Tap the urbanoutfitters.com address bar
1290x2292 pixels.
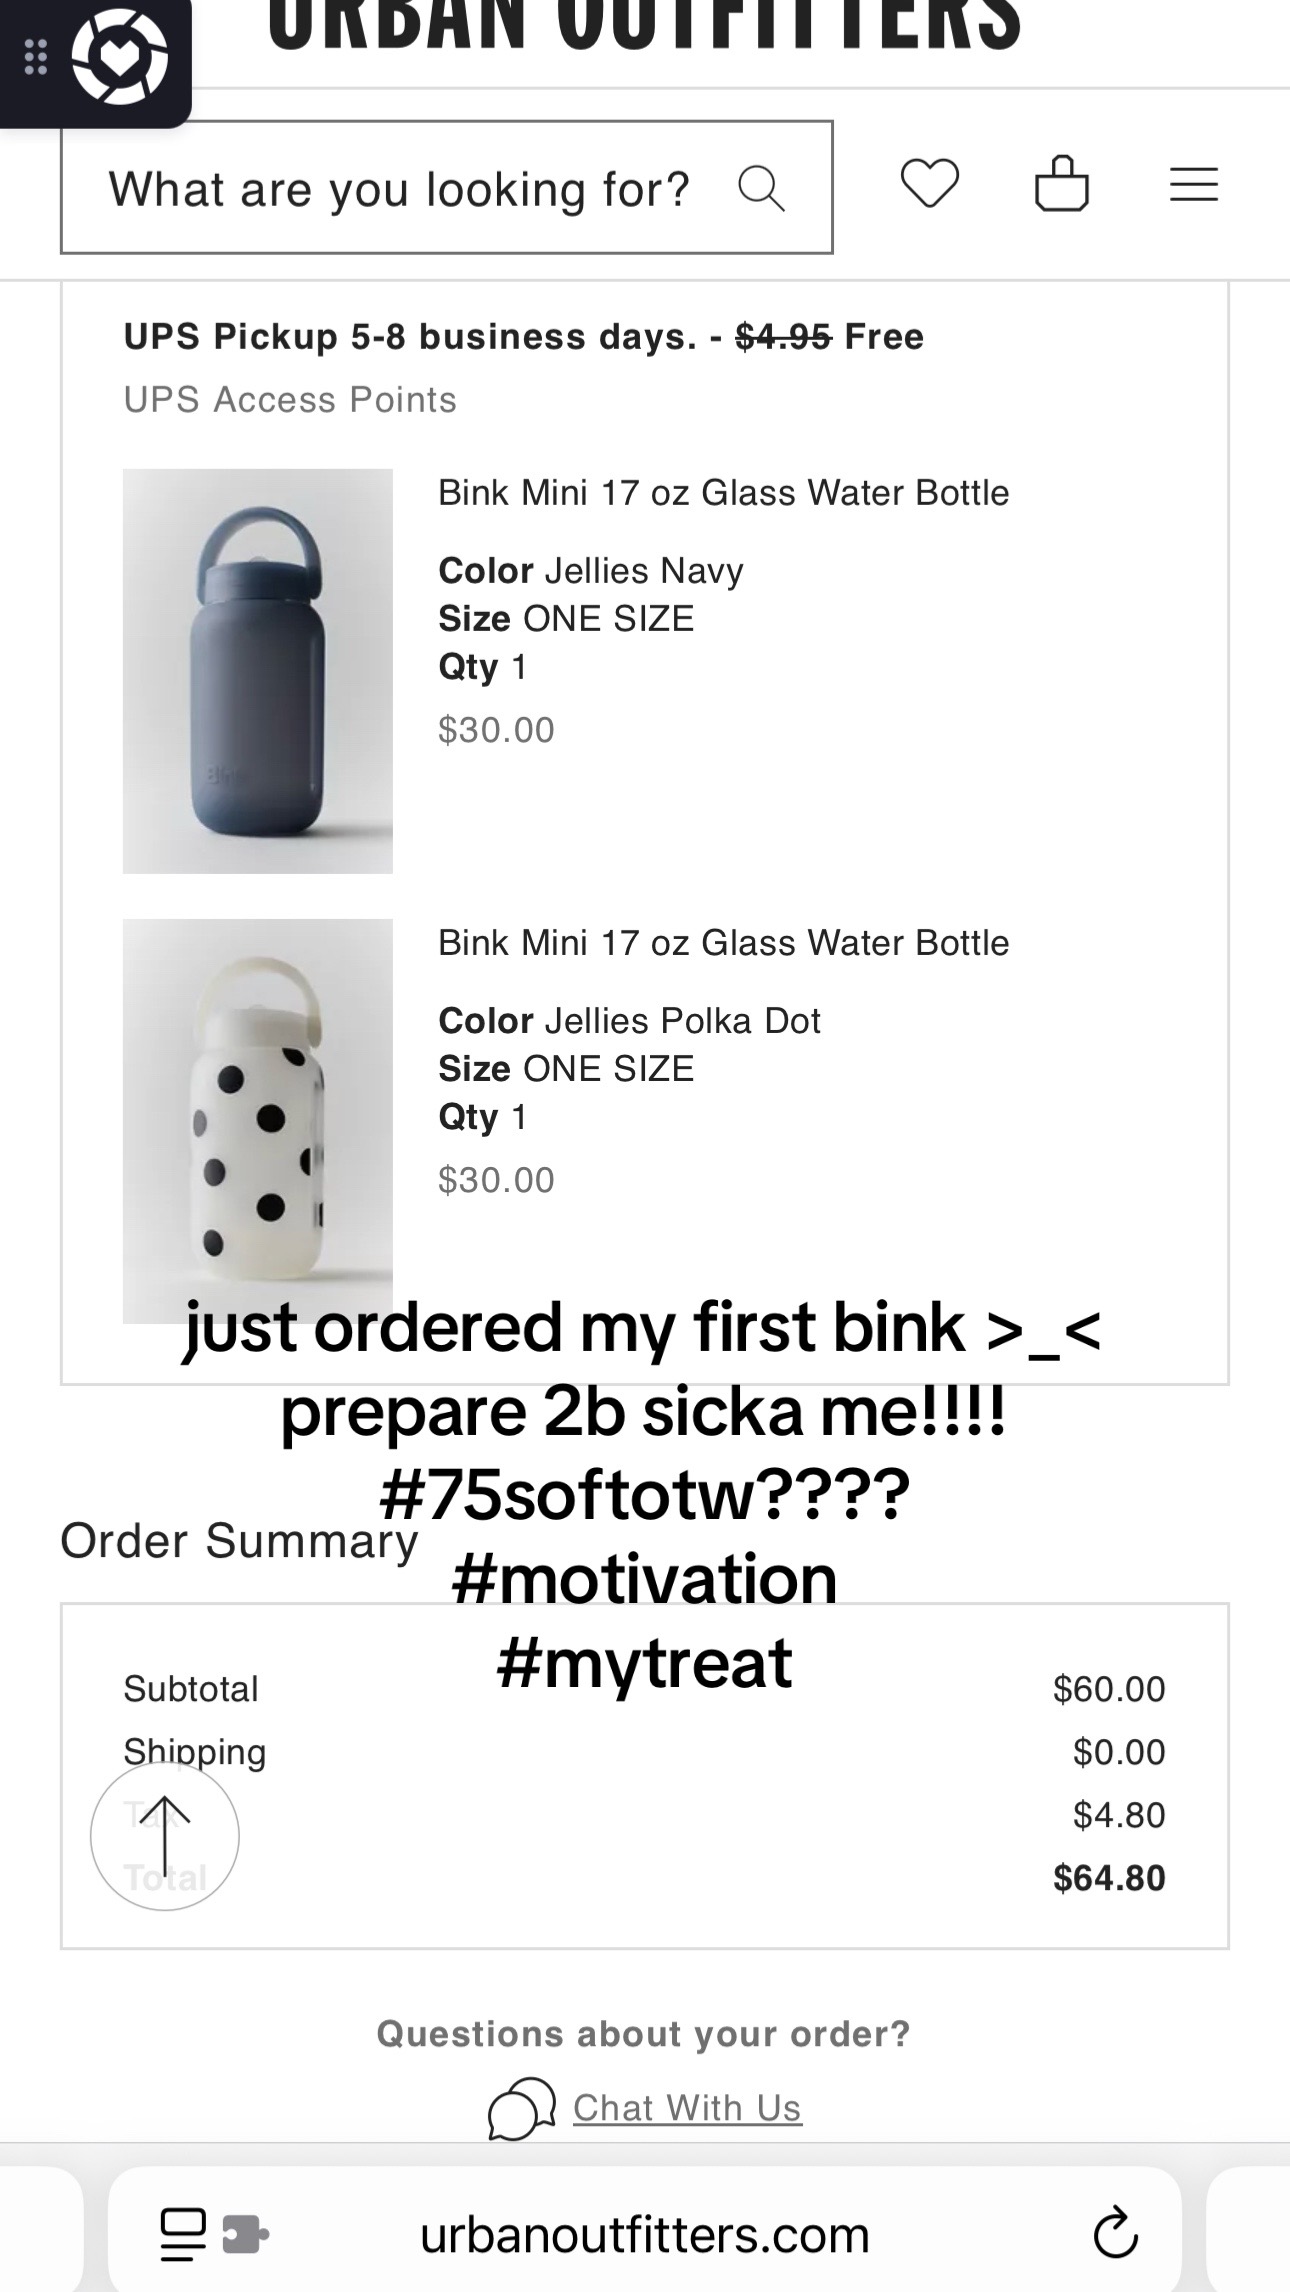[645, 2234]
